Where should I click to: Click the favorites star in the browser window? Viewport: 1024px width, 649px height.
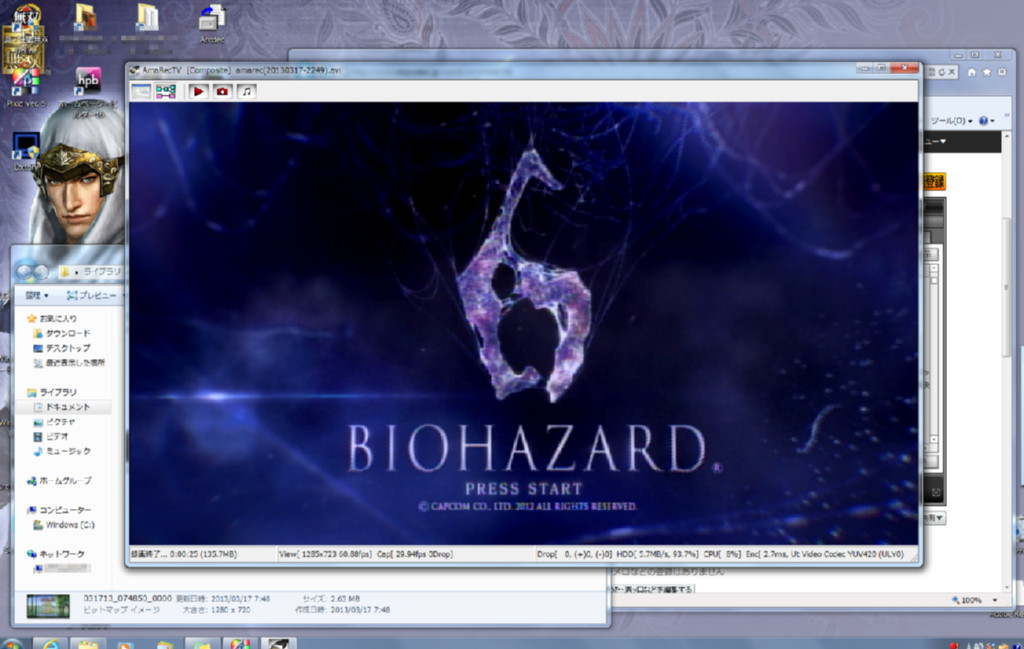coord(986,72)
